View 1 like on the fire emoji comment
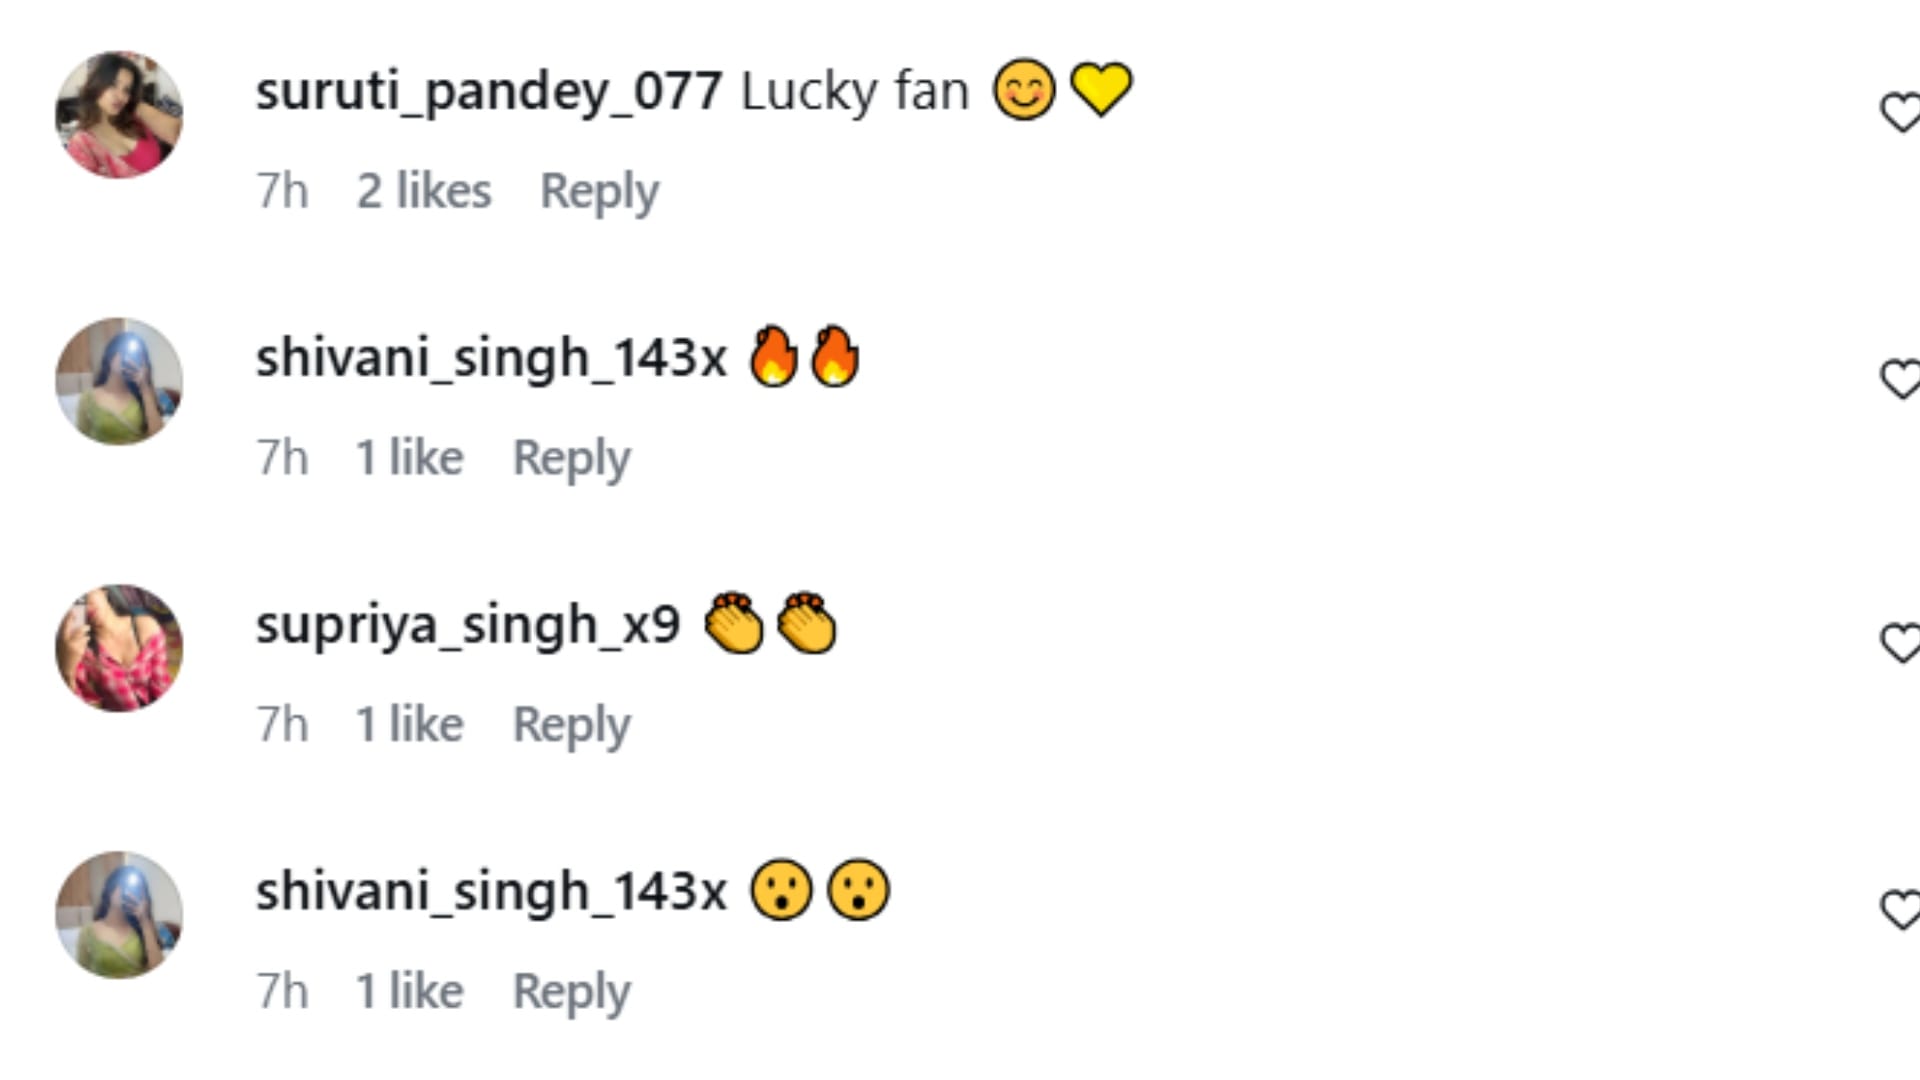This screenshot has width=1920, height=1080. point(410,458)
